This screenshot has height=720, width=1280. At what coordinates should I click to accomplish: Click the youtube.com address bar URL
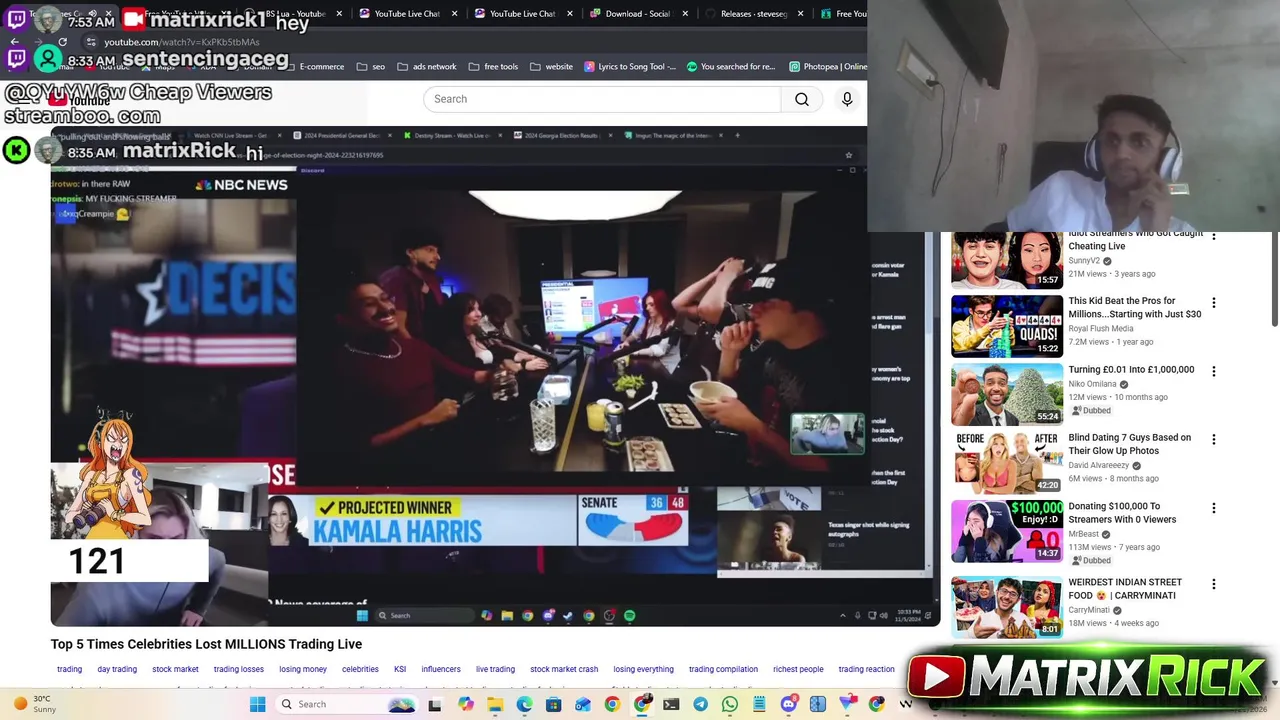182,42
